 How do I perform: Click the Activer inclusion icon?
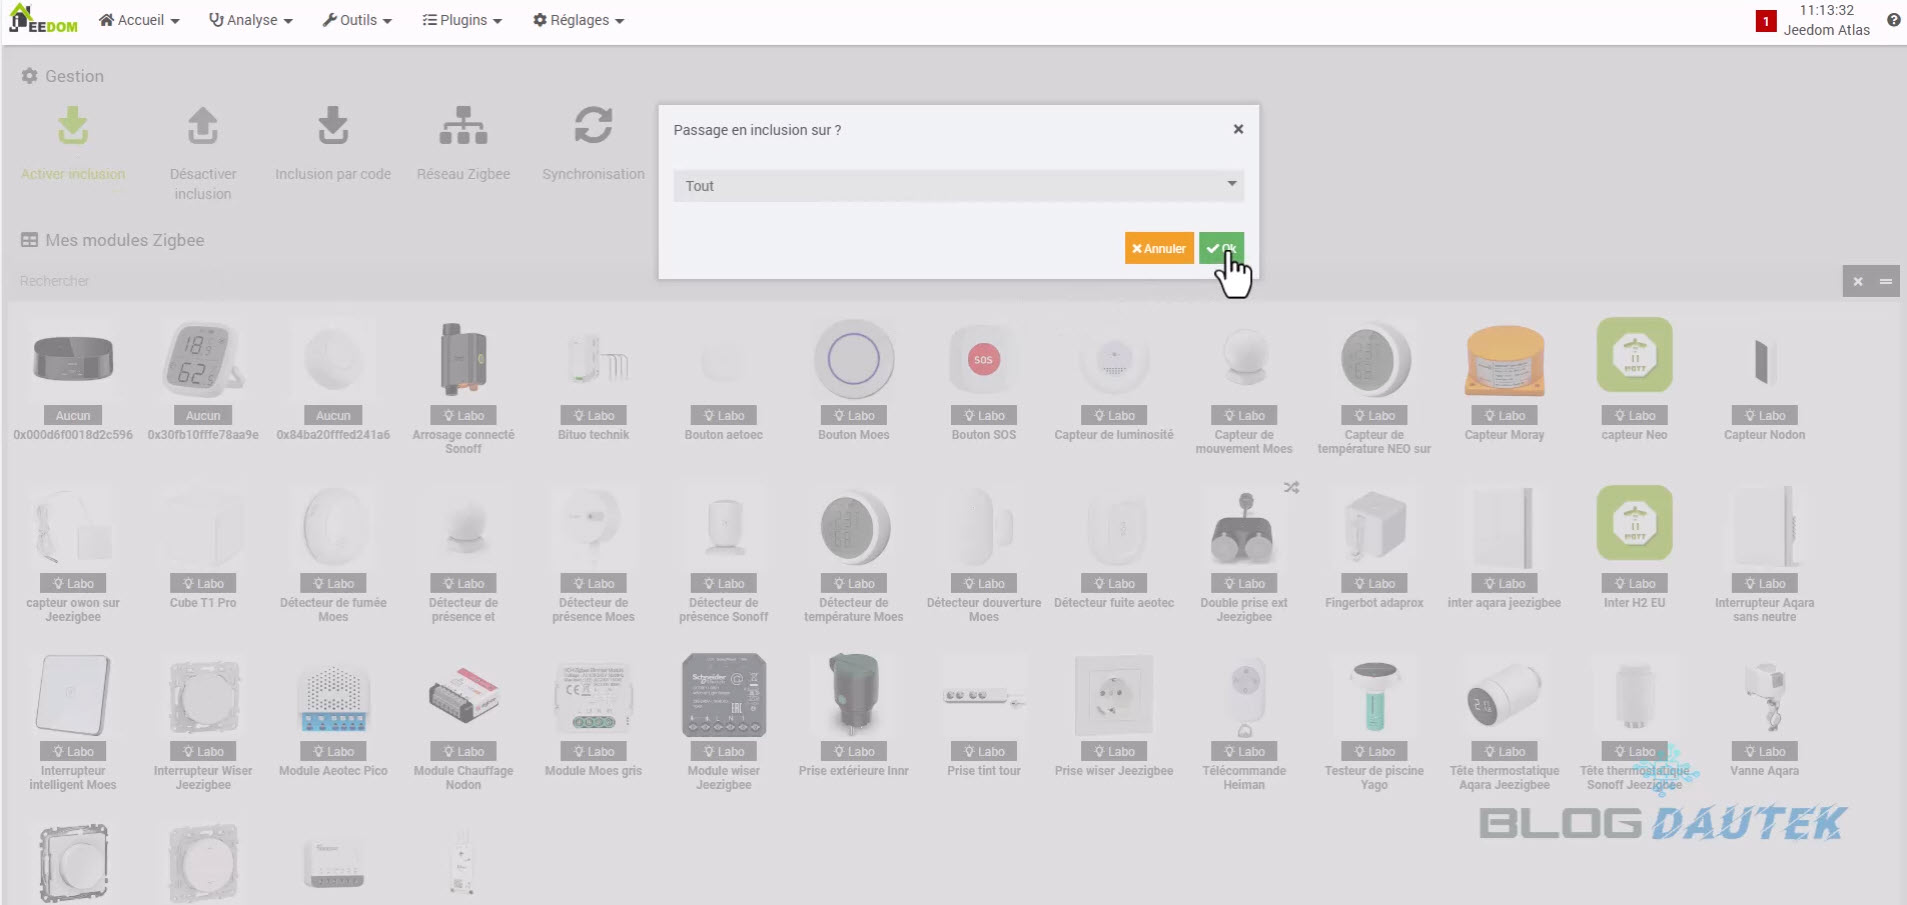(73, 128)
